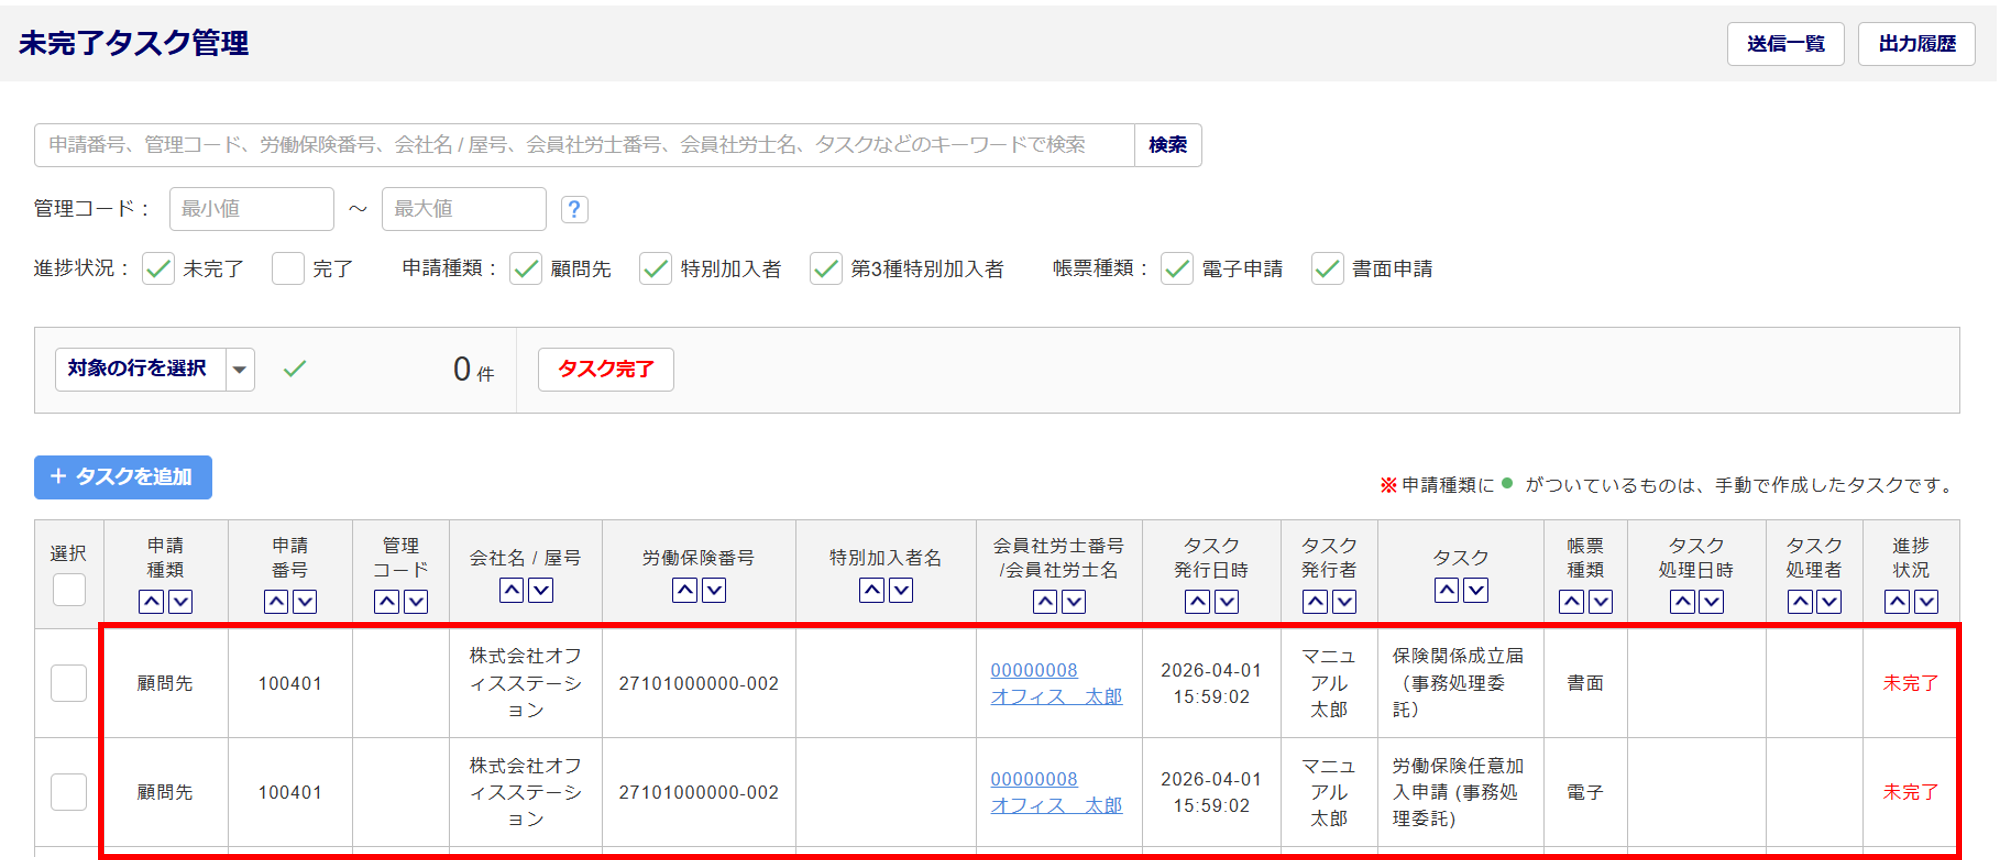Open the 対象の行を選択 dropdown arrow
The width and height of the screenshot is (2000, 860).
[240, 370]
